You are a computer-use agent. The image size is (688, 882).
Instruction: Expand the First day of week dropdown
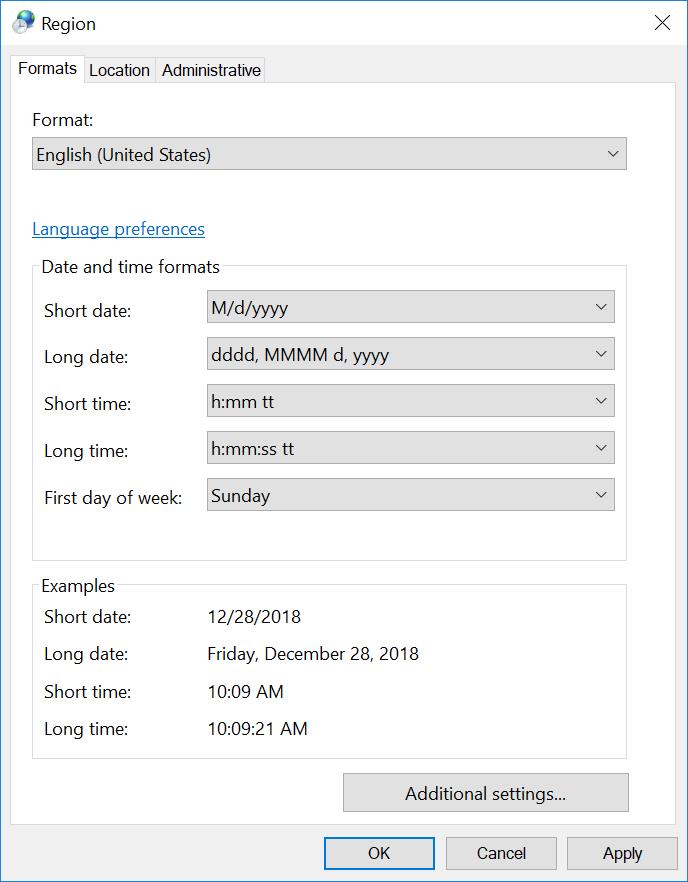410,496
